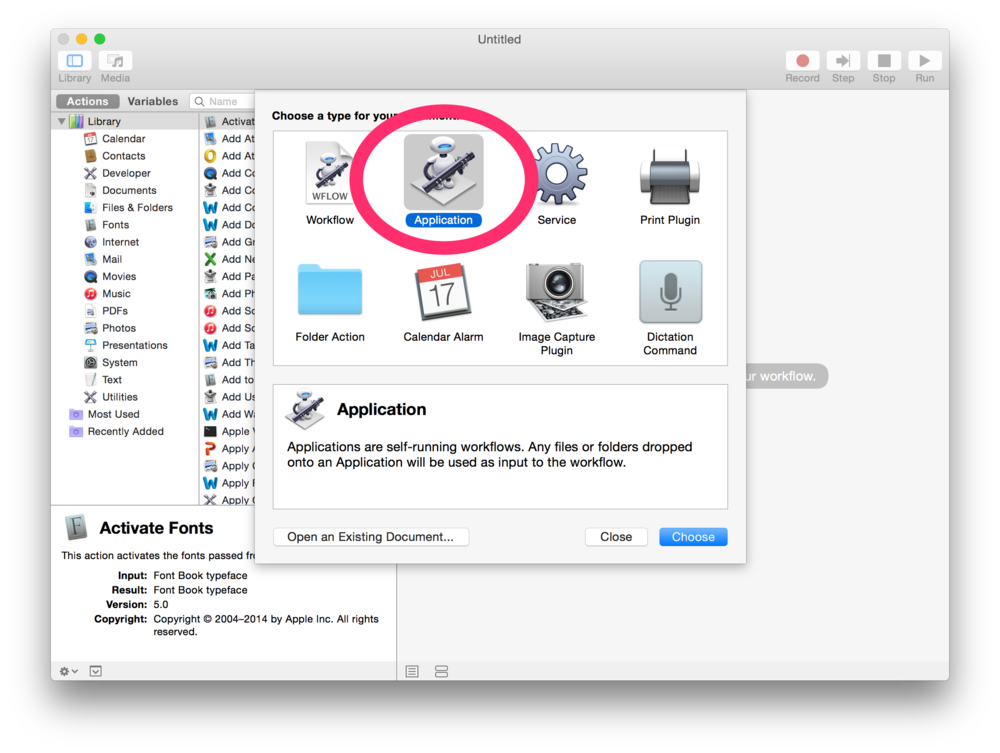The width and height of the screenshot is (1000, 753).
Task: Confirm with the Choose button
Action: point(693,537)
